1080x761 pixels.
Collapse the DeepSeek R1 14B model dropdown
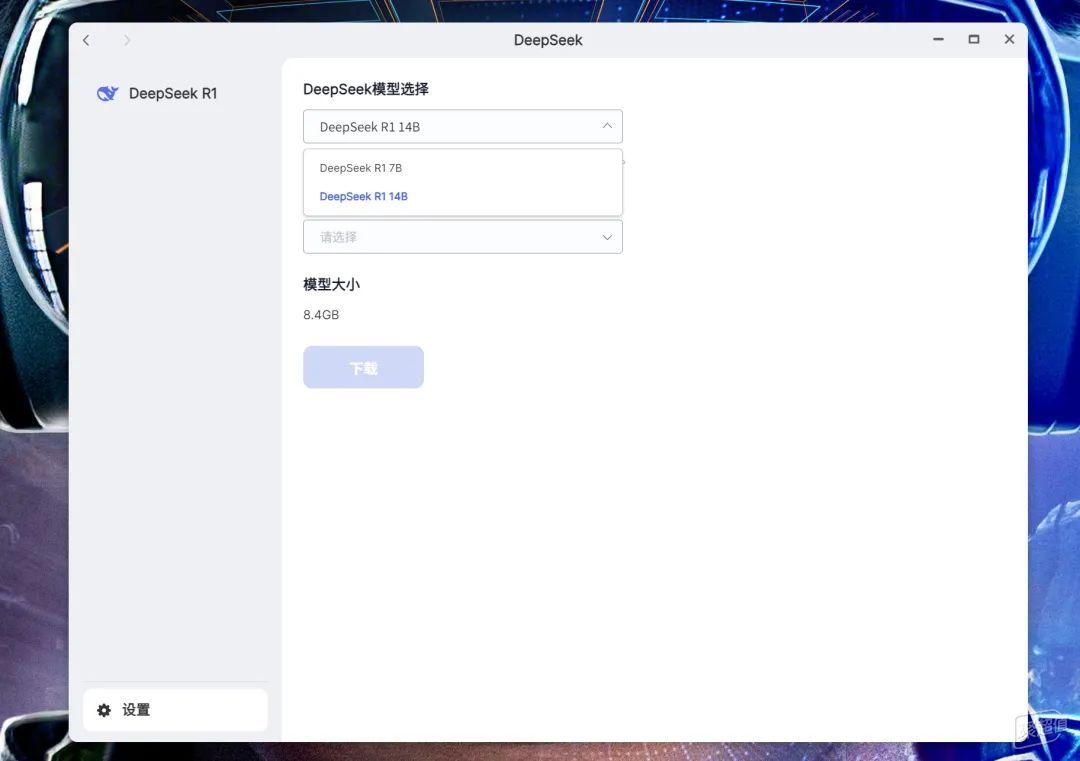463,127
